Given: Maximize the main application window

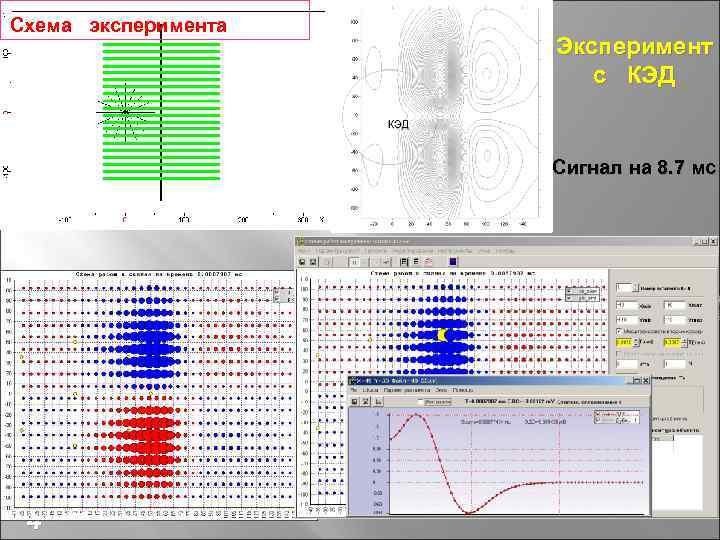Looking at the screenshot, I should click(x=705, y=241).
